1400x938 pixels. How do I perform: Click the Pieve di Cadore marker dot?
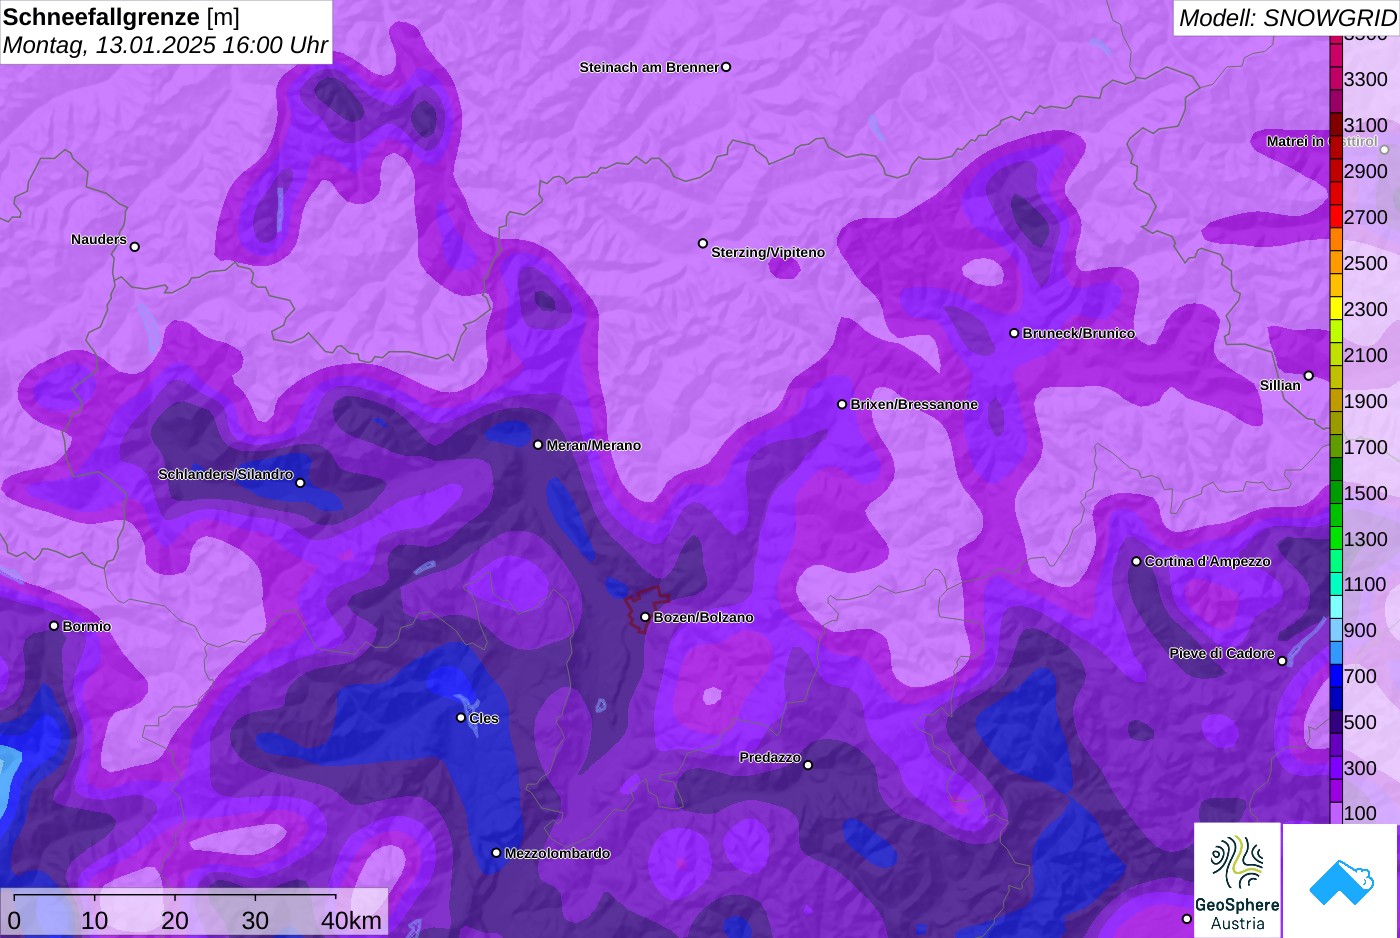[x=1282, y=661]
